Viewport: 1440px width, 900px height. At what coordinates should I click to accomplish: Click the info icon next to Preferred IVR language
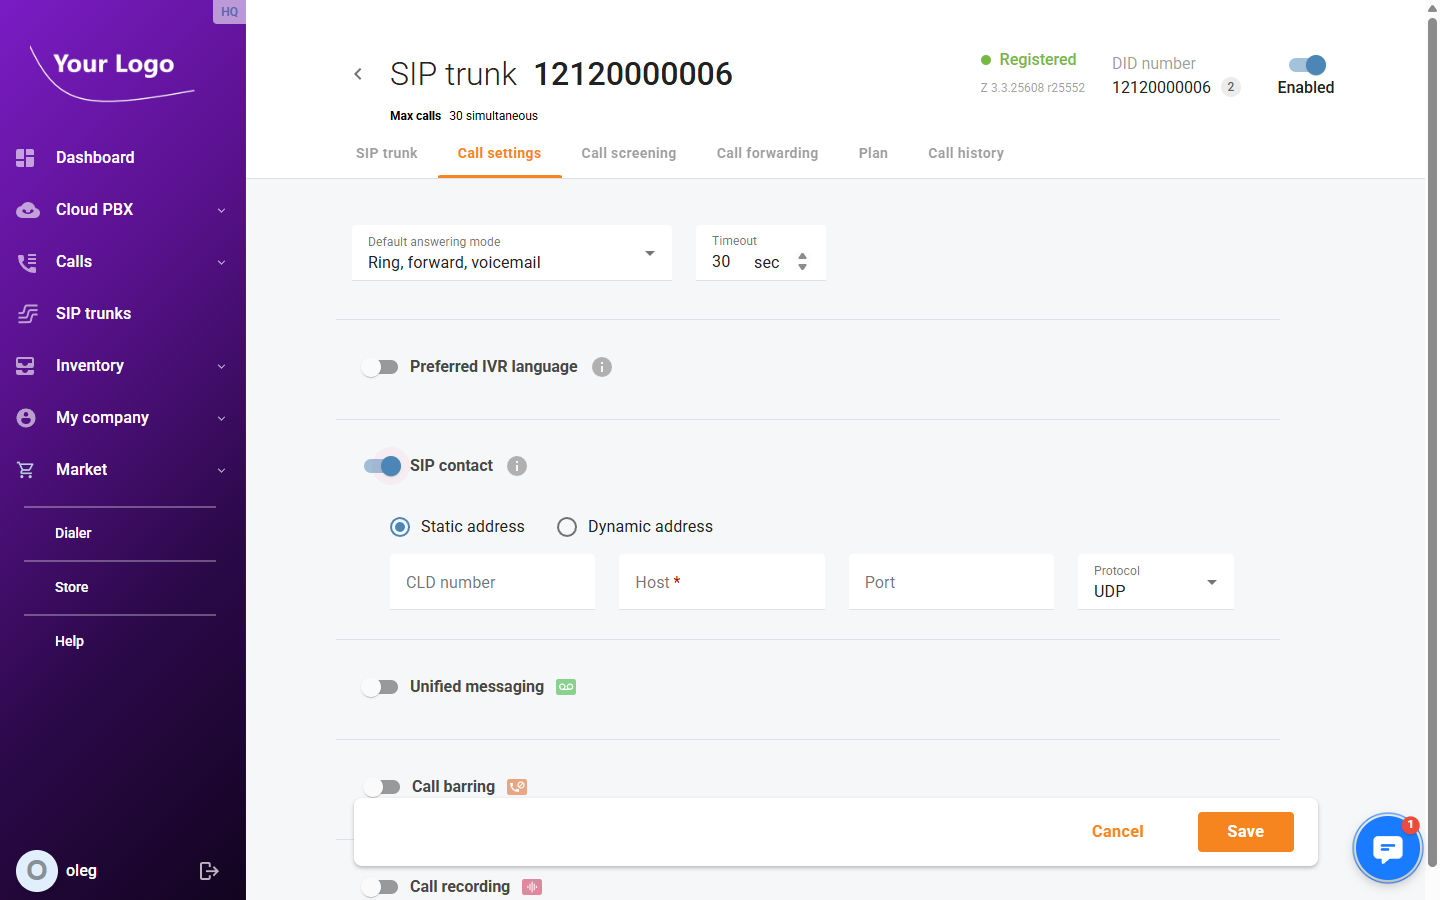(601, 366)
